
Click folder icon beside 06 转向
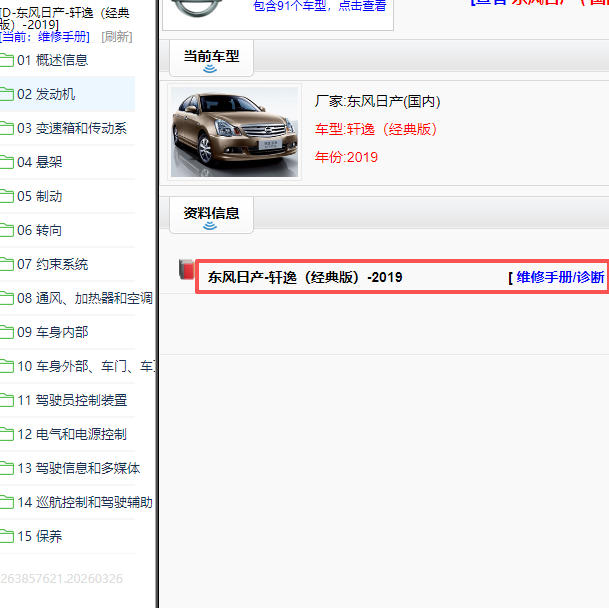(6, 230)
